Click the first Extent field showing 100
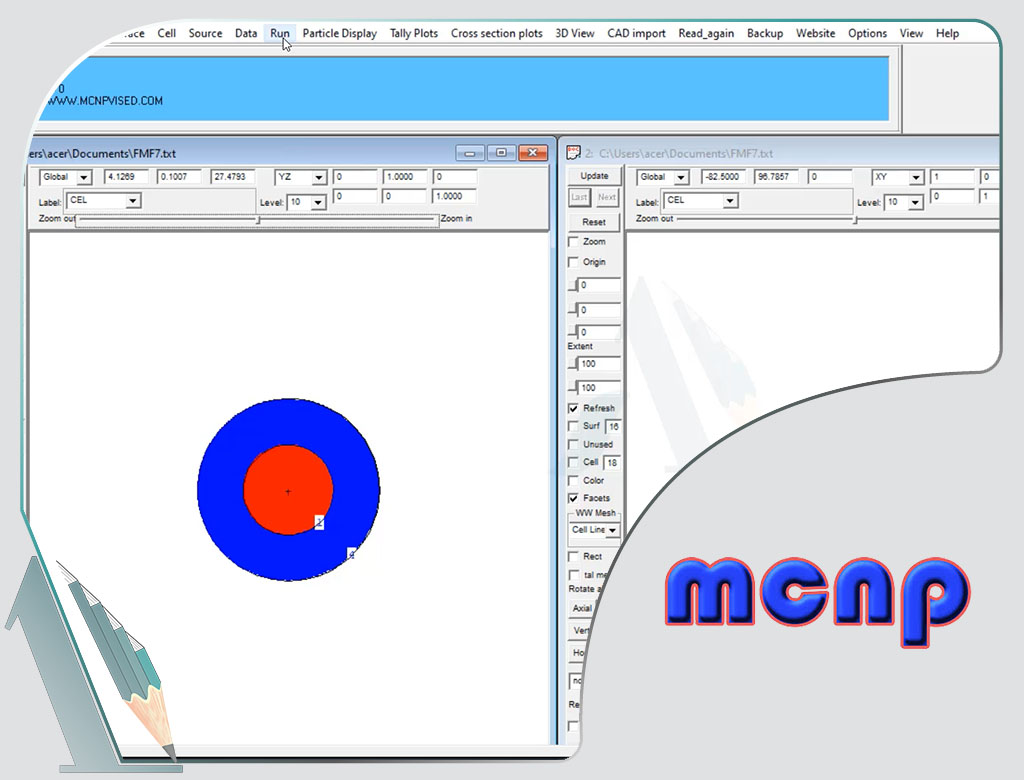The width and height of the screenshot is (1024, 780). coord(598,364)
